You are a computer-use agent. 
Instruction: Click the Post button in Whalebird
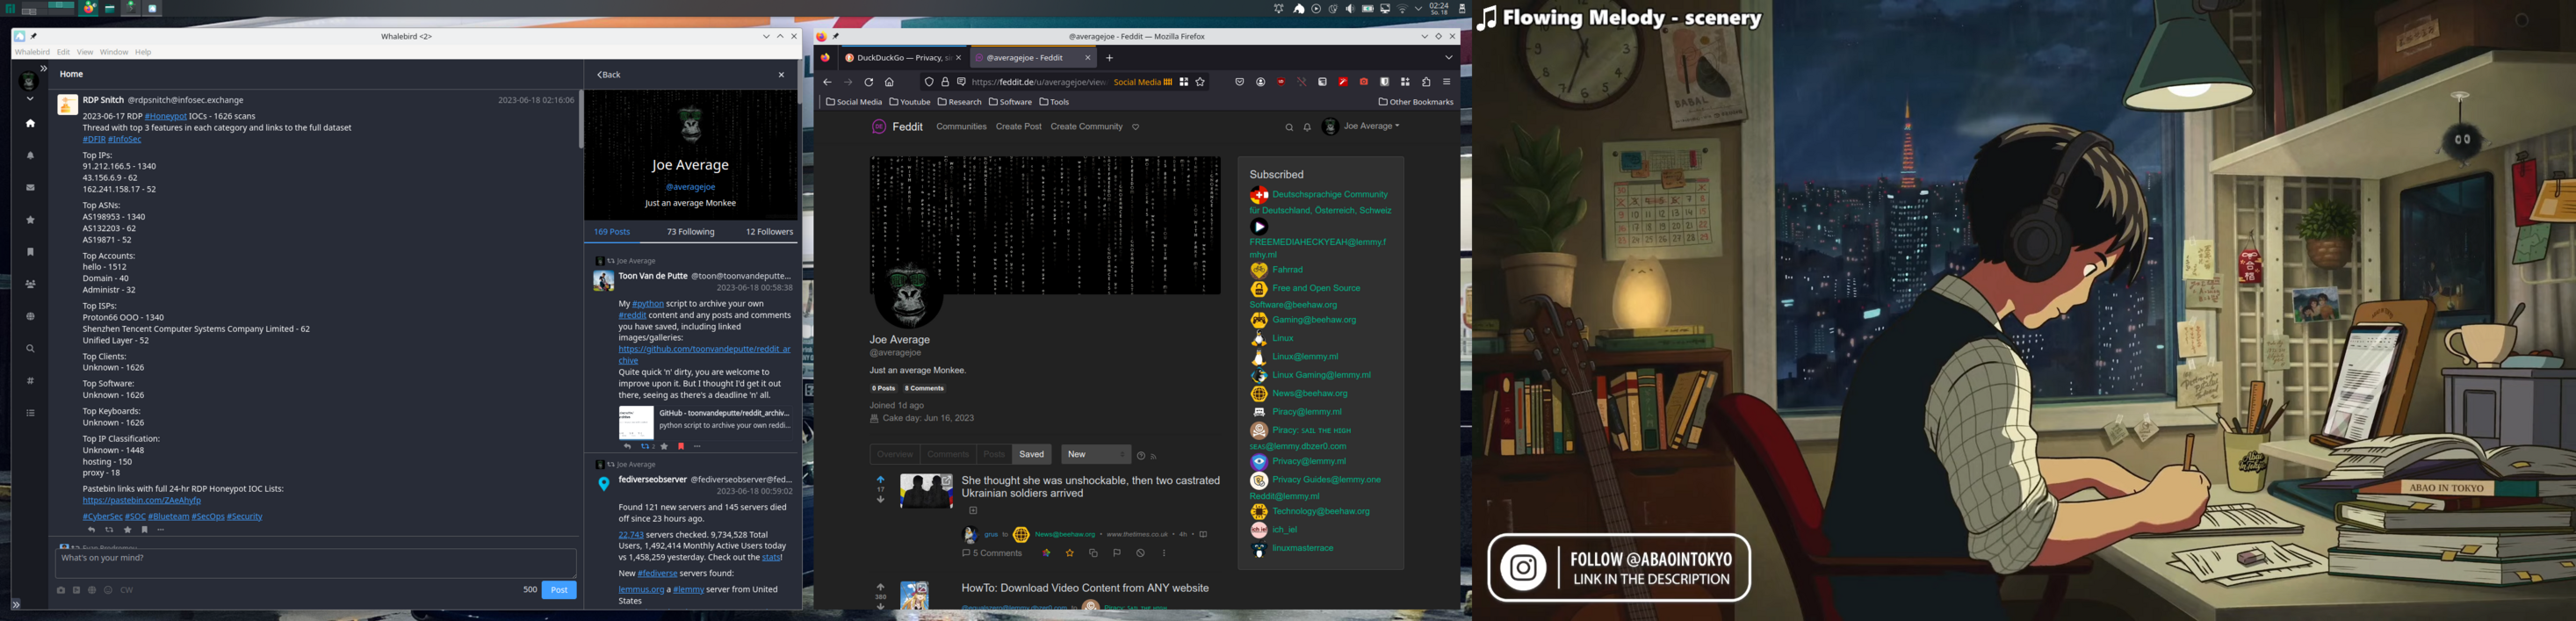559,590
